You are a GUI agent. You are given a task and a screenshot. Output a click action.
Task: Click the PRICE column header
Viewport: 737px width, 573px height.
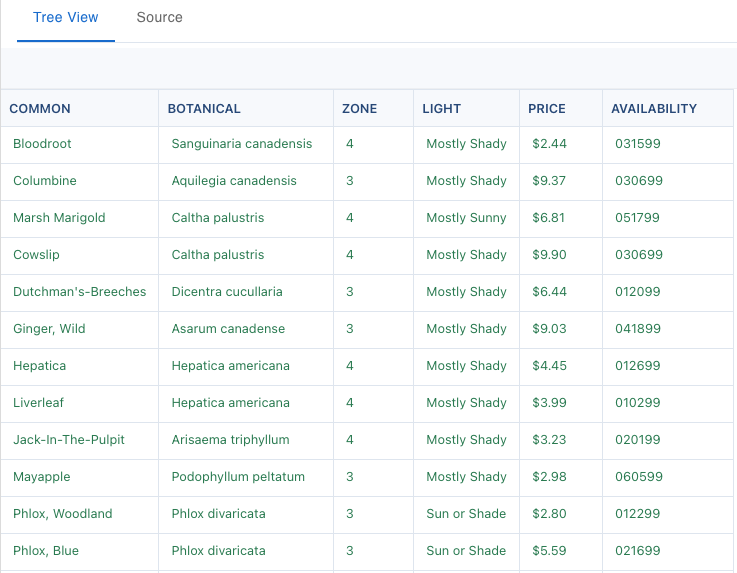pos(561,108)
